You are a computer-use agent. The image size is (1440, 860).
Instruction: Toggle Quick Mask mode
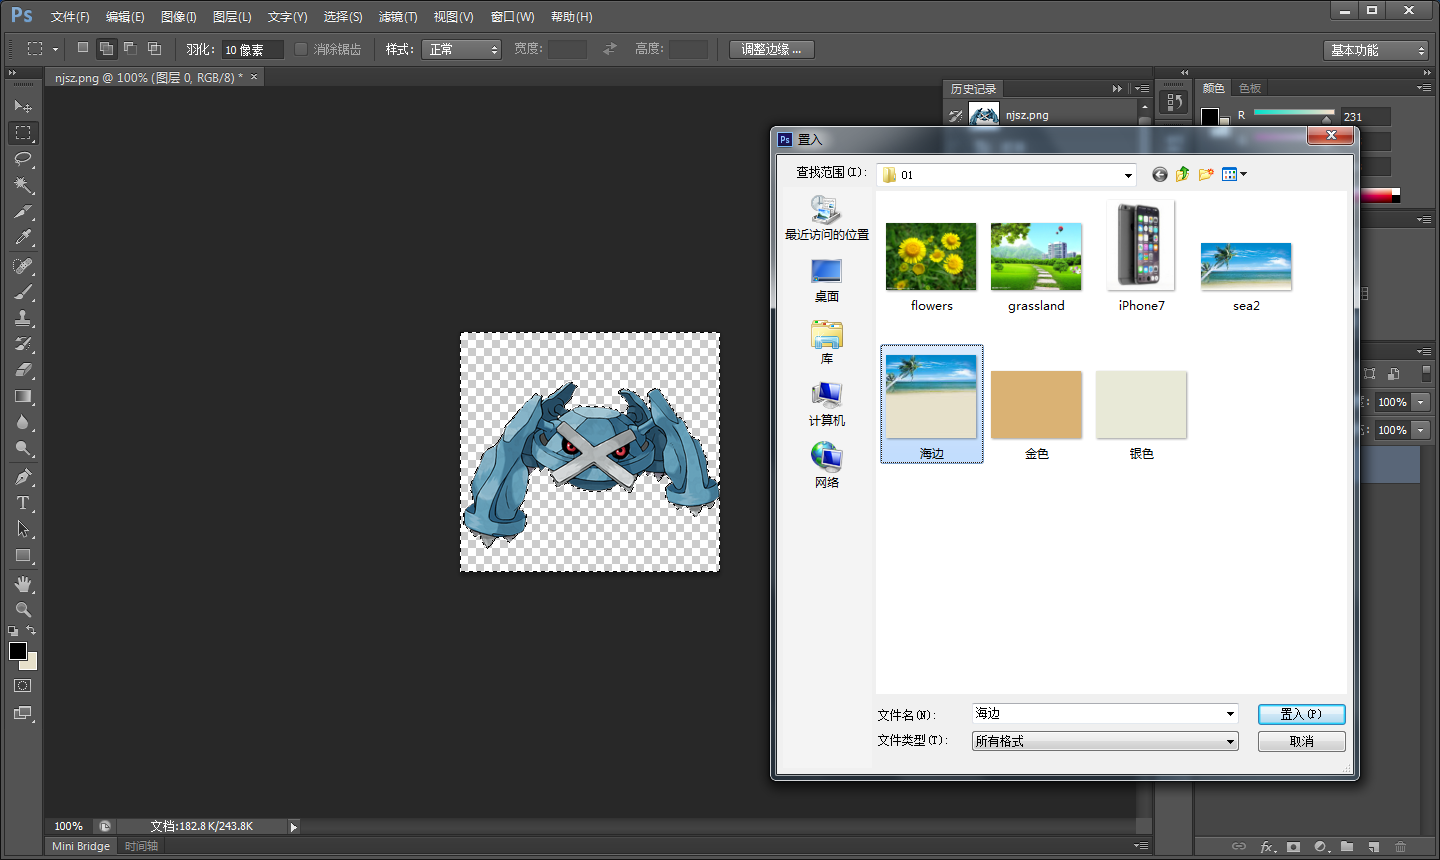point(23,686)
